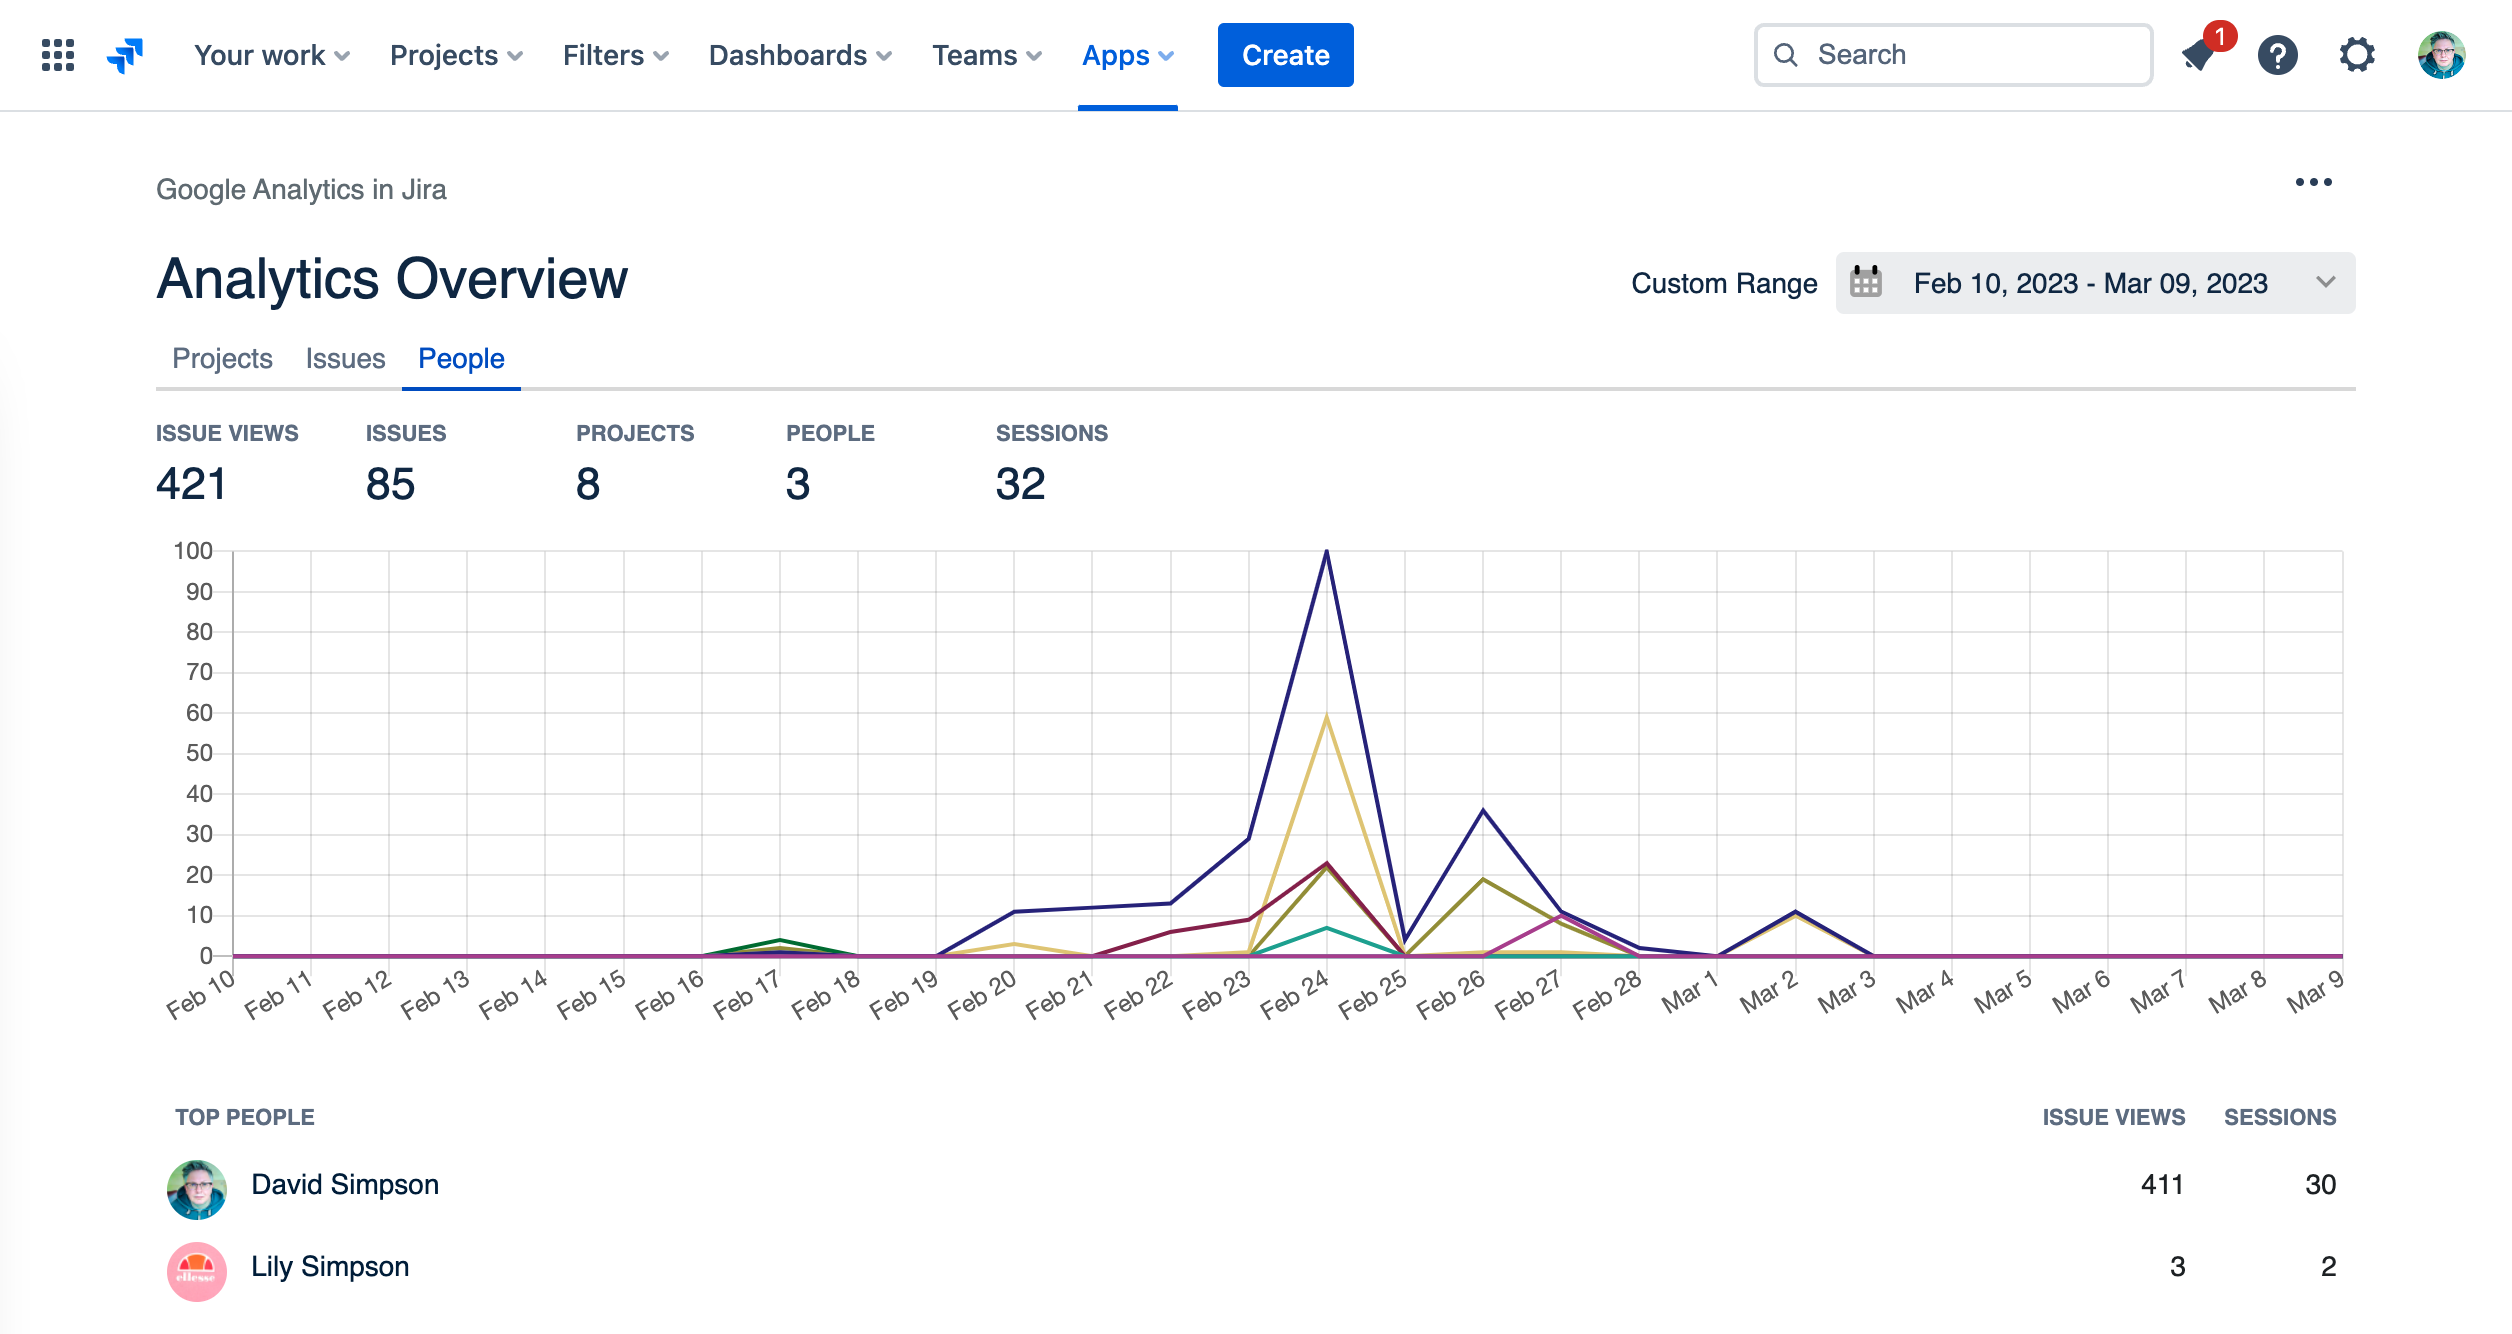Open the three-dot more actions menu
The width and height of the screenshot is (2512, 1334).
tap(2313, 182)
